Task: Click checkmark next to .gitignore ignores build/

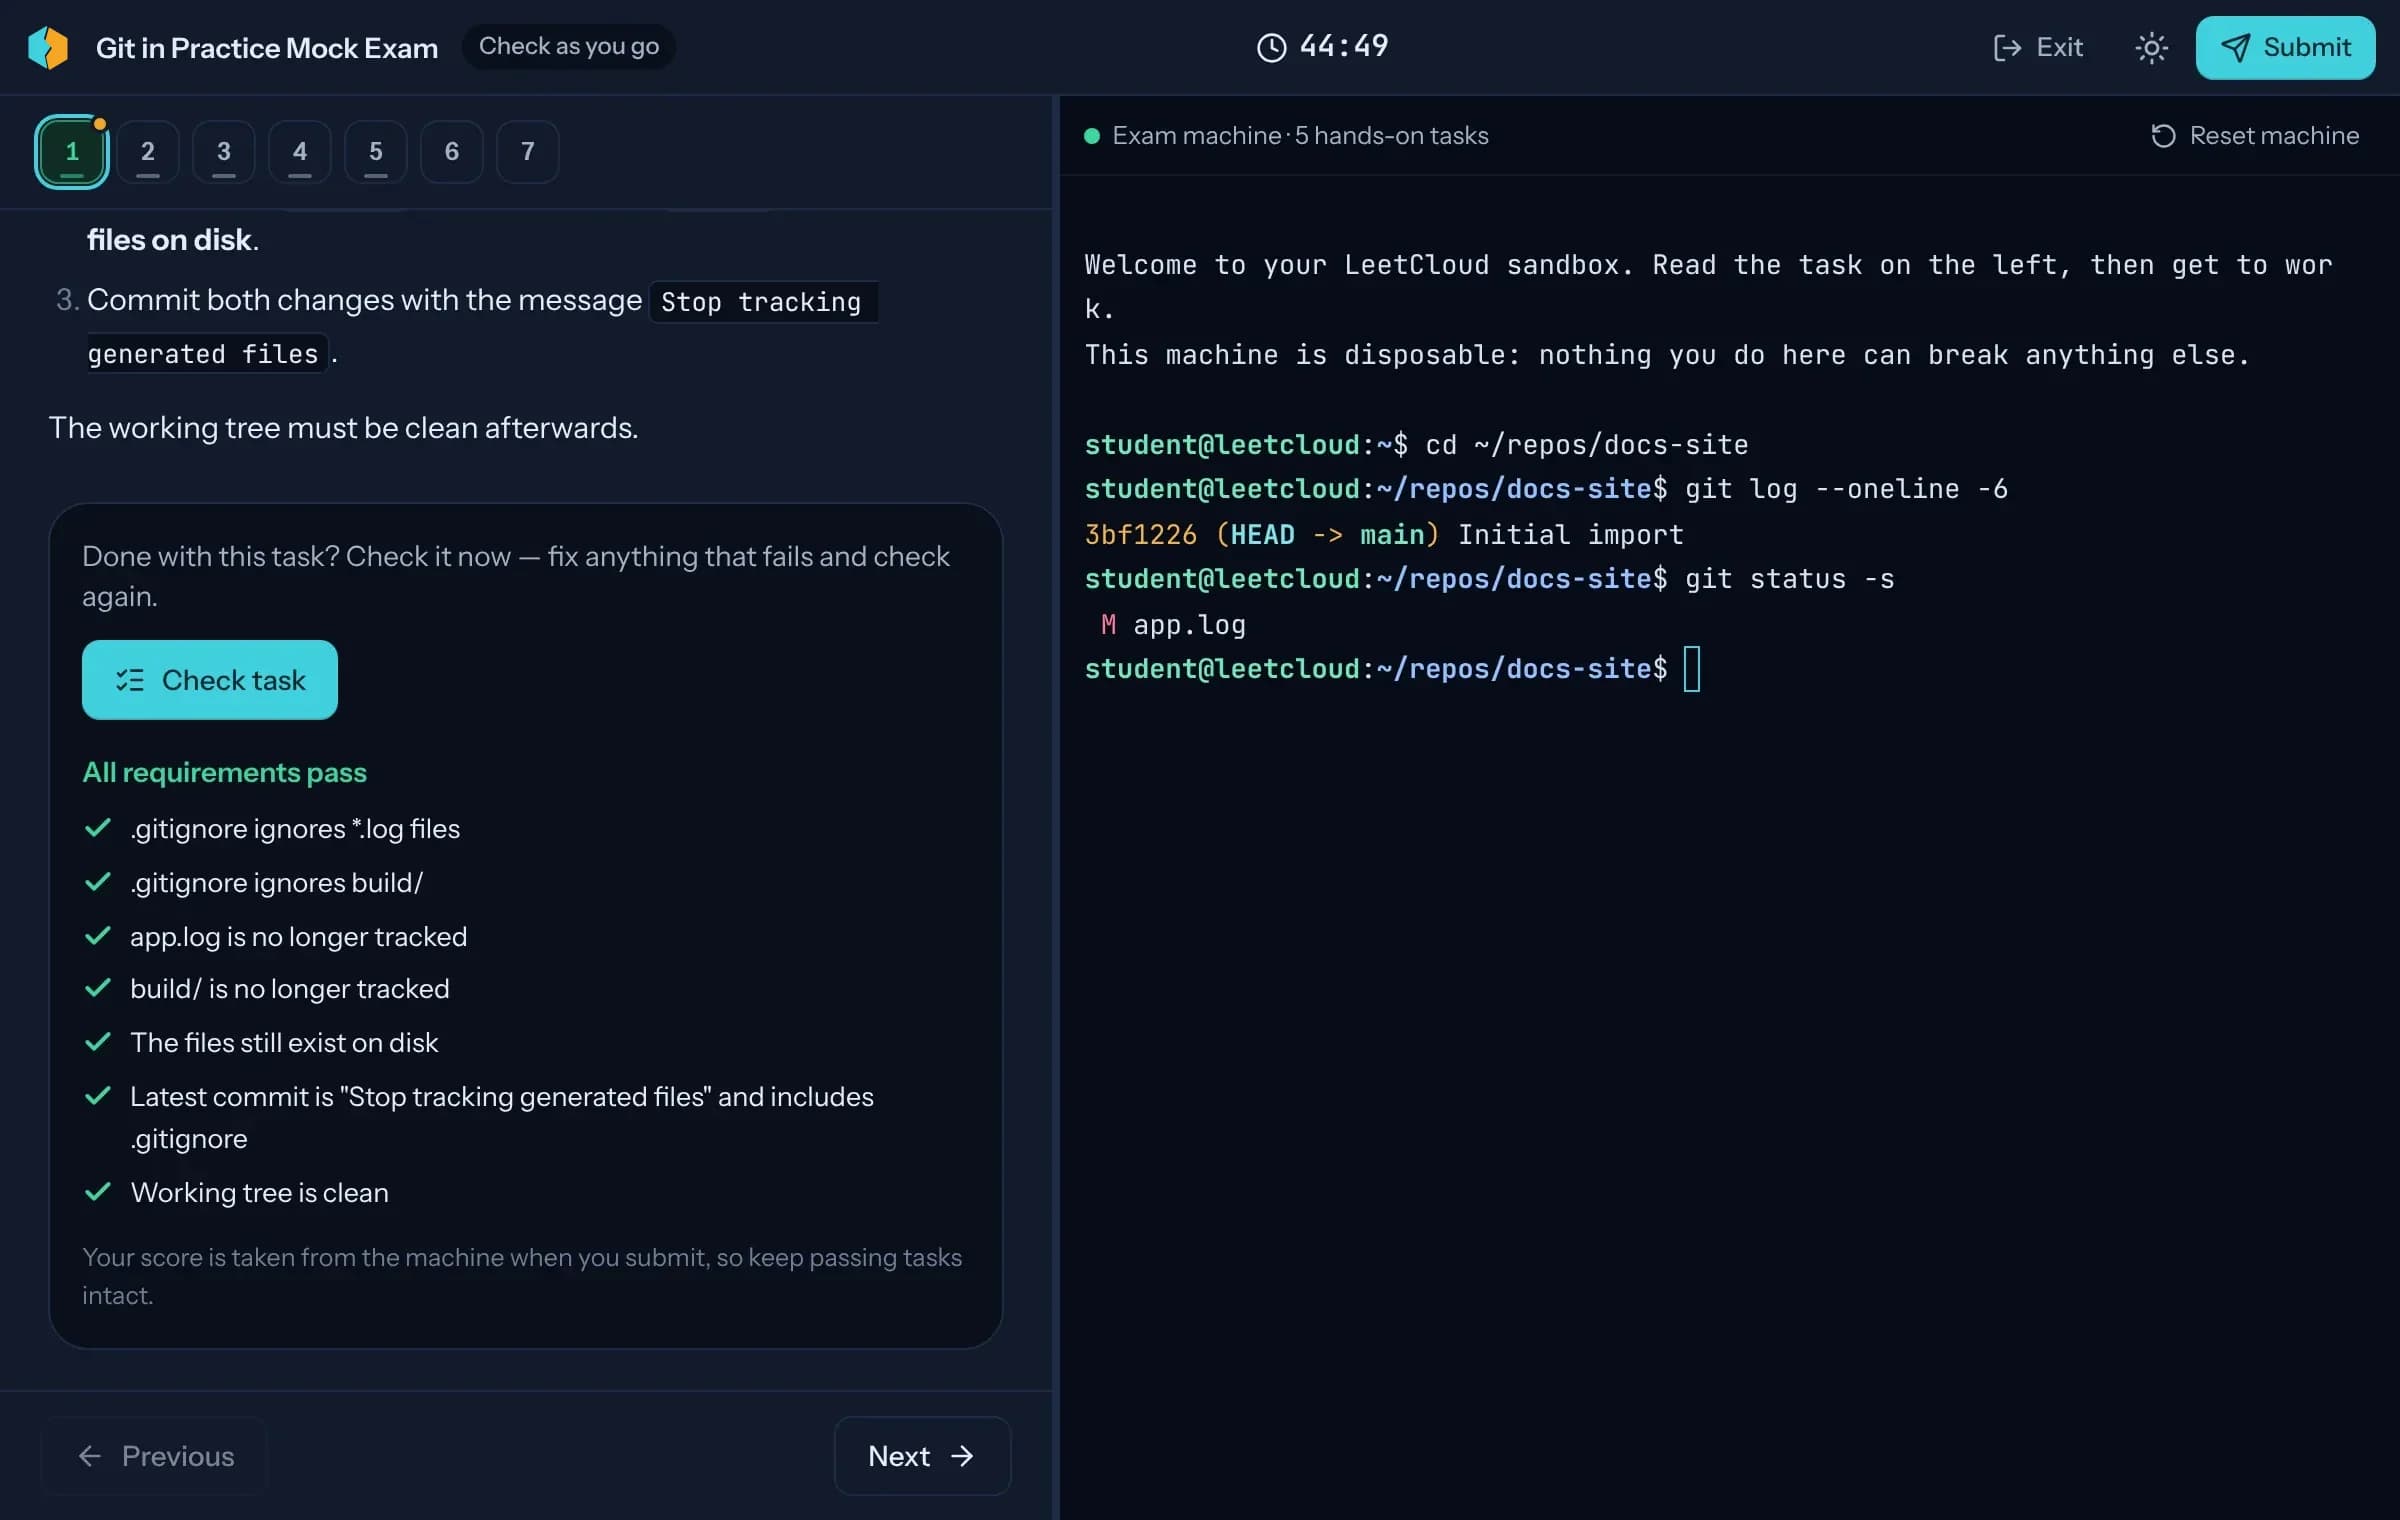Action: pos(98,882)
